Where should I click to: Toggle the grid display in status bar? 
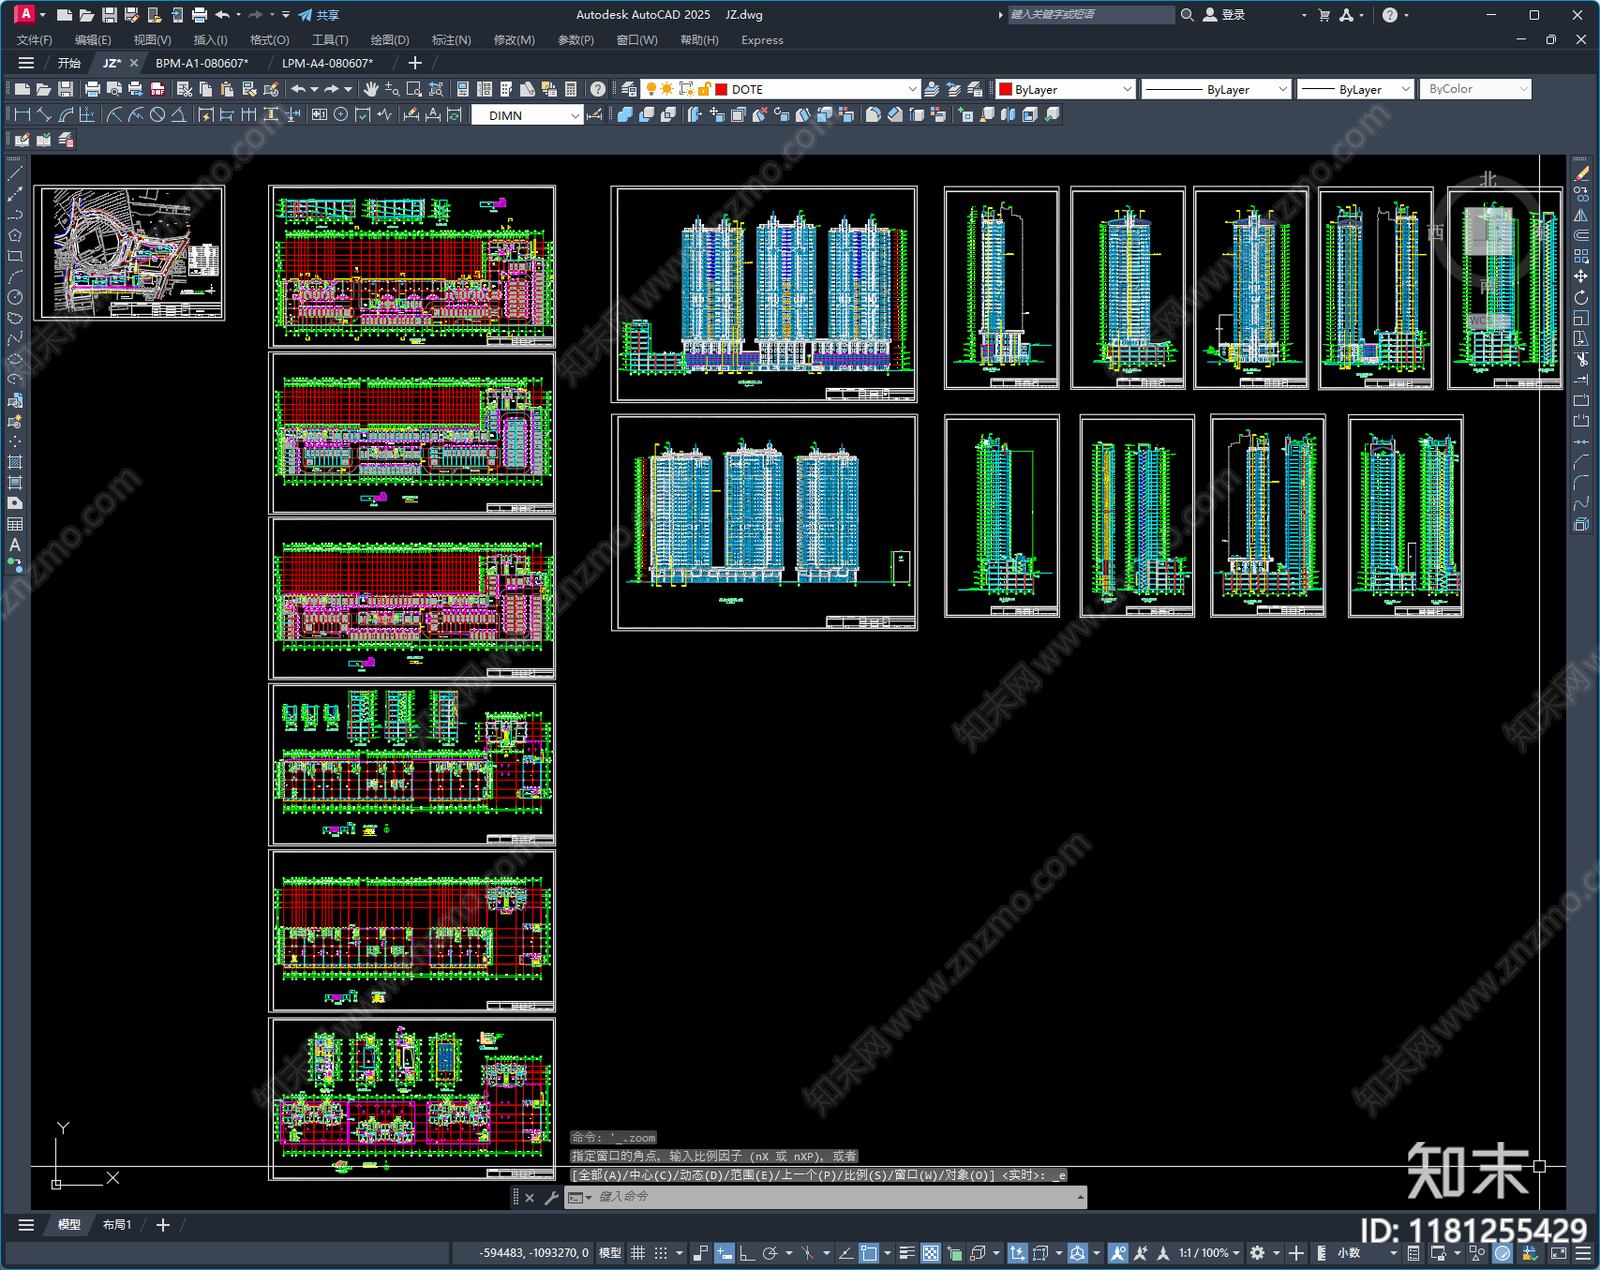click(637, 1253)
